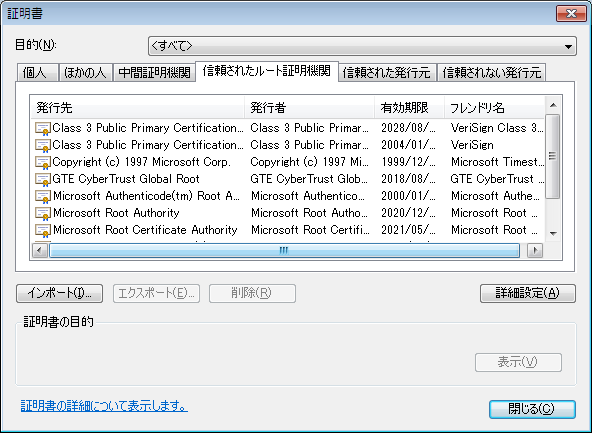Screen dimensions: 592x433
Task: Click horizontal scrollbar left arrow
Action: coord(40,250)
